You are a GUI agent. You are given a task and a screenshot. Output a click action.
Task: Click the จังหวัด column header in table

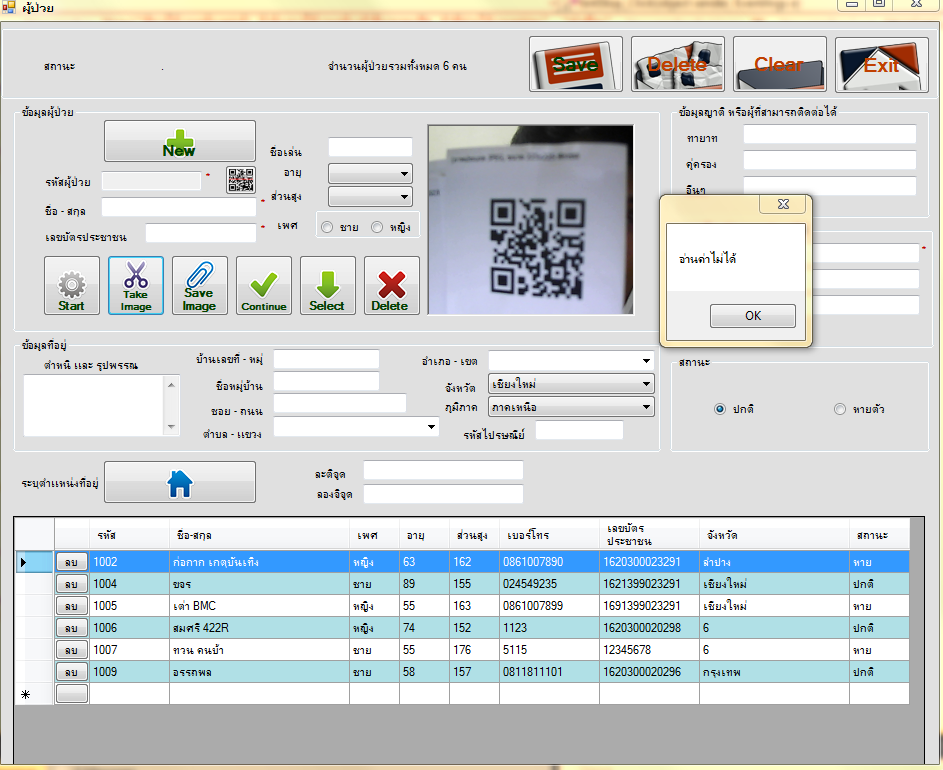click(x=774, y=535)
